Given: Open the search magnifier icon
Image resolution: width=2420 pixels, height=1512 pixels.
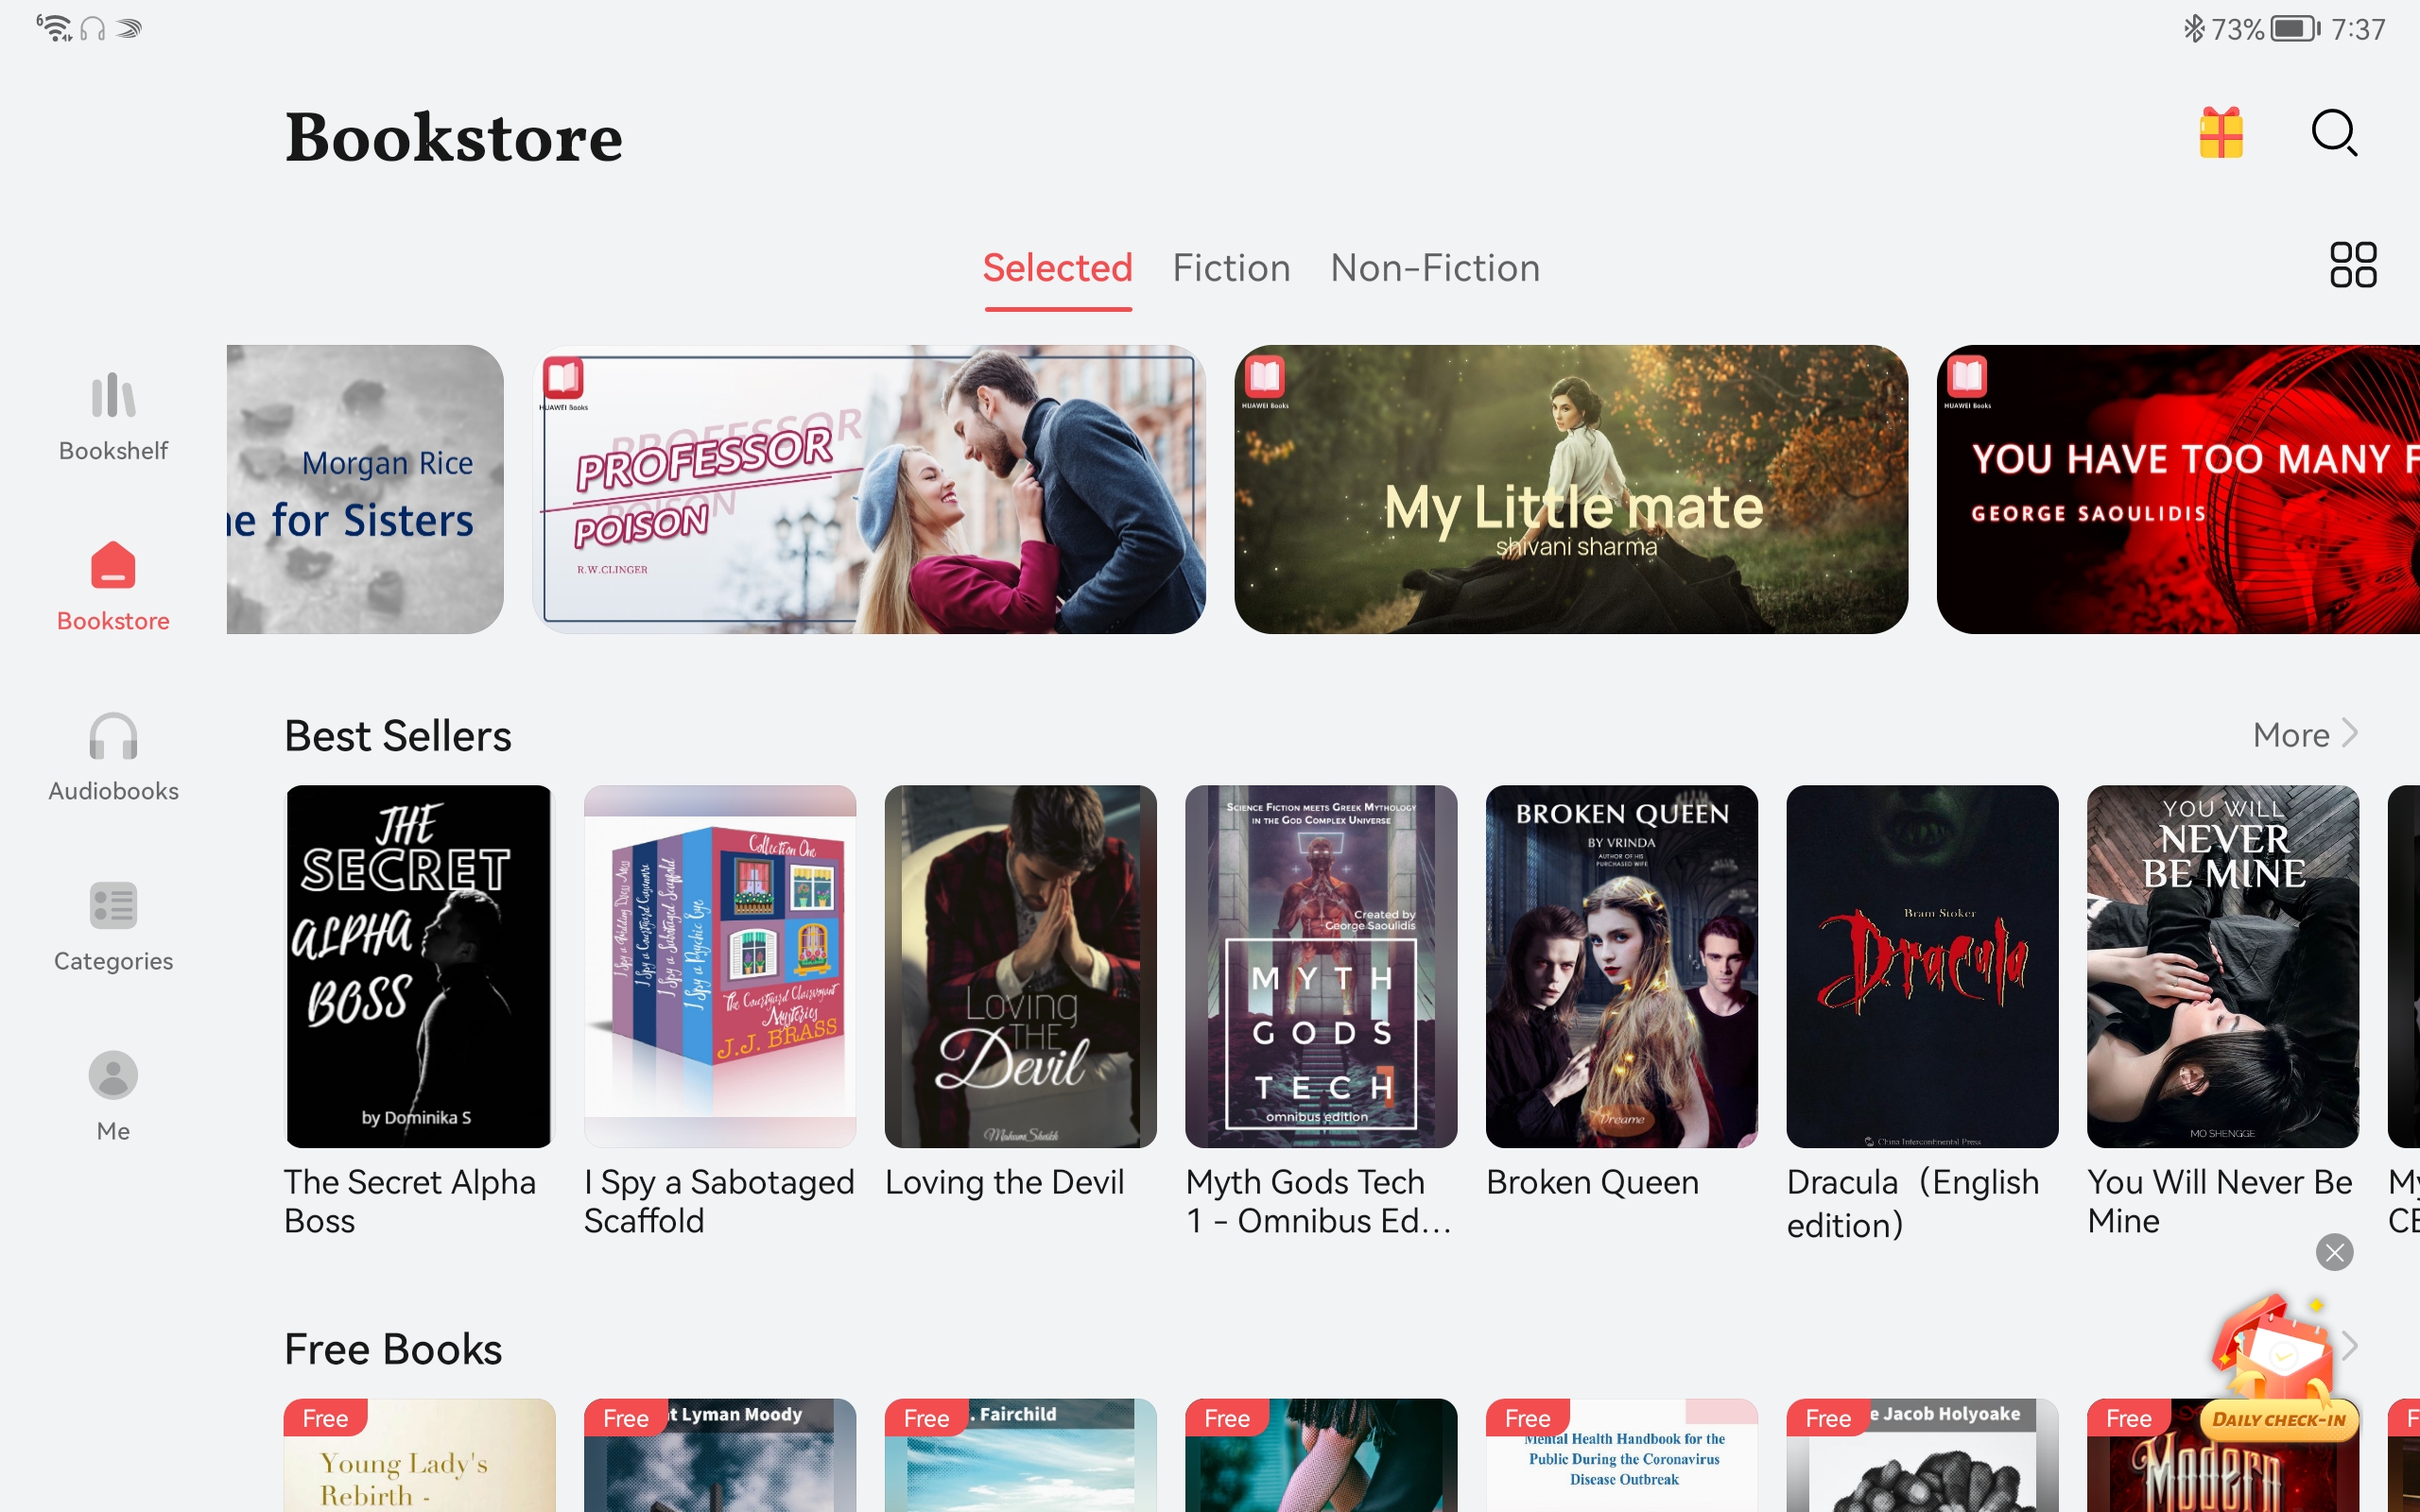Looking at the screenshot, I should 2335,133.
